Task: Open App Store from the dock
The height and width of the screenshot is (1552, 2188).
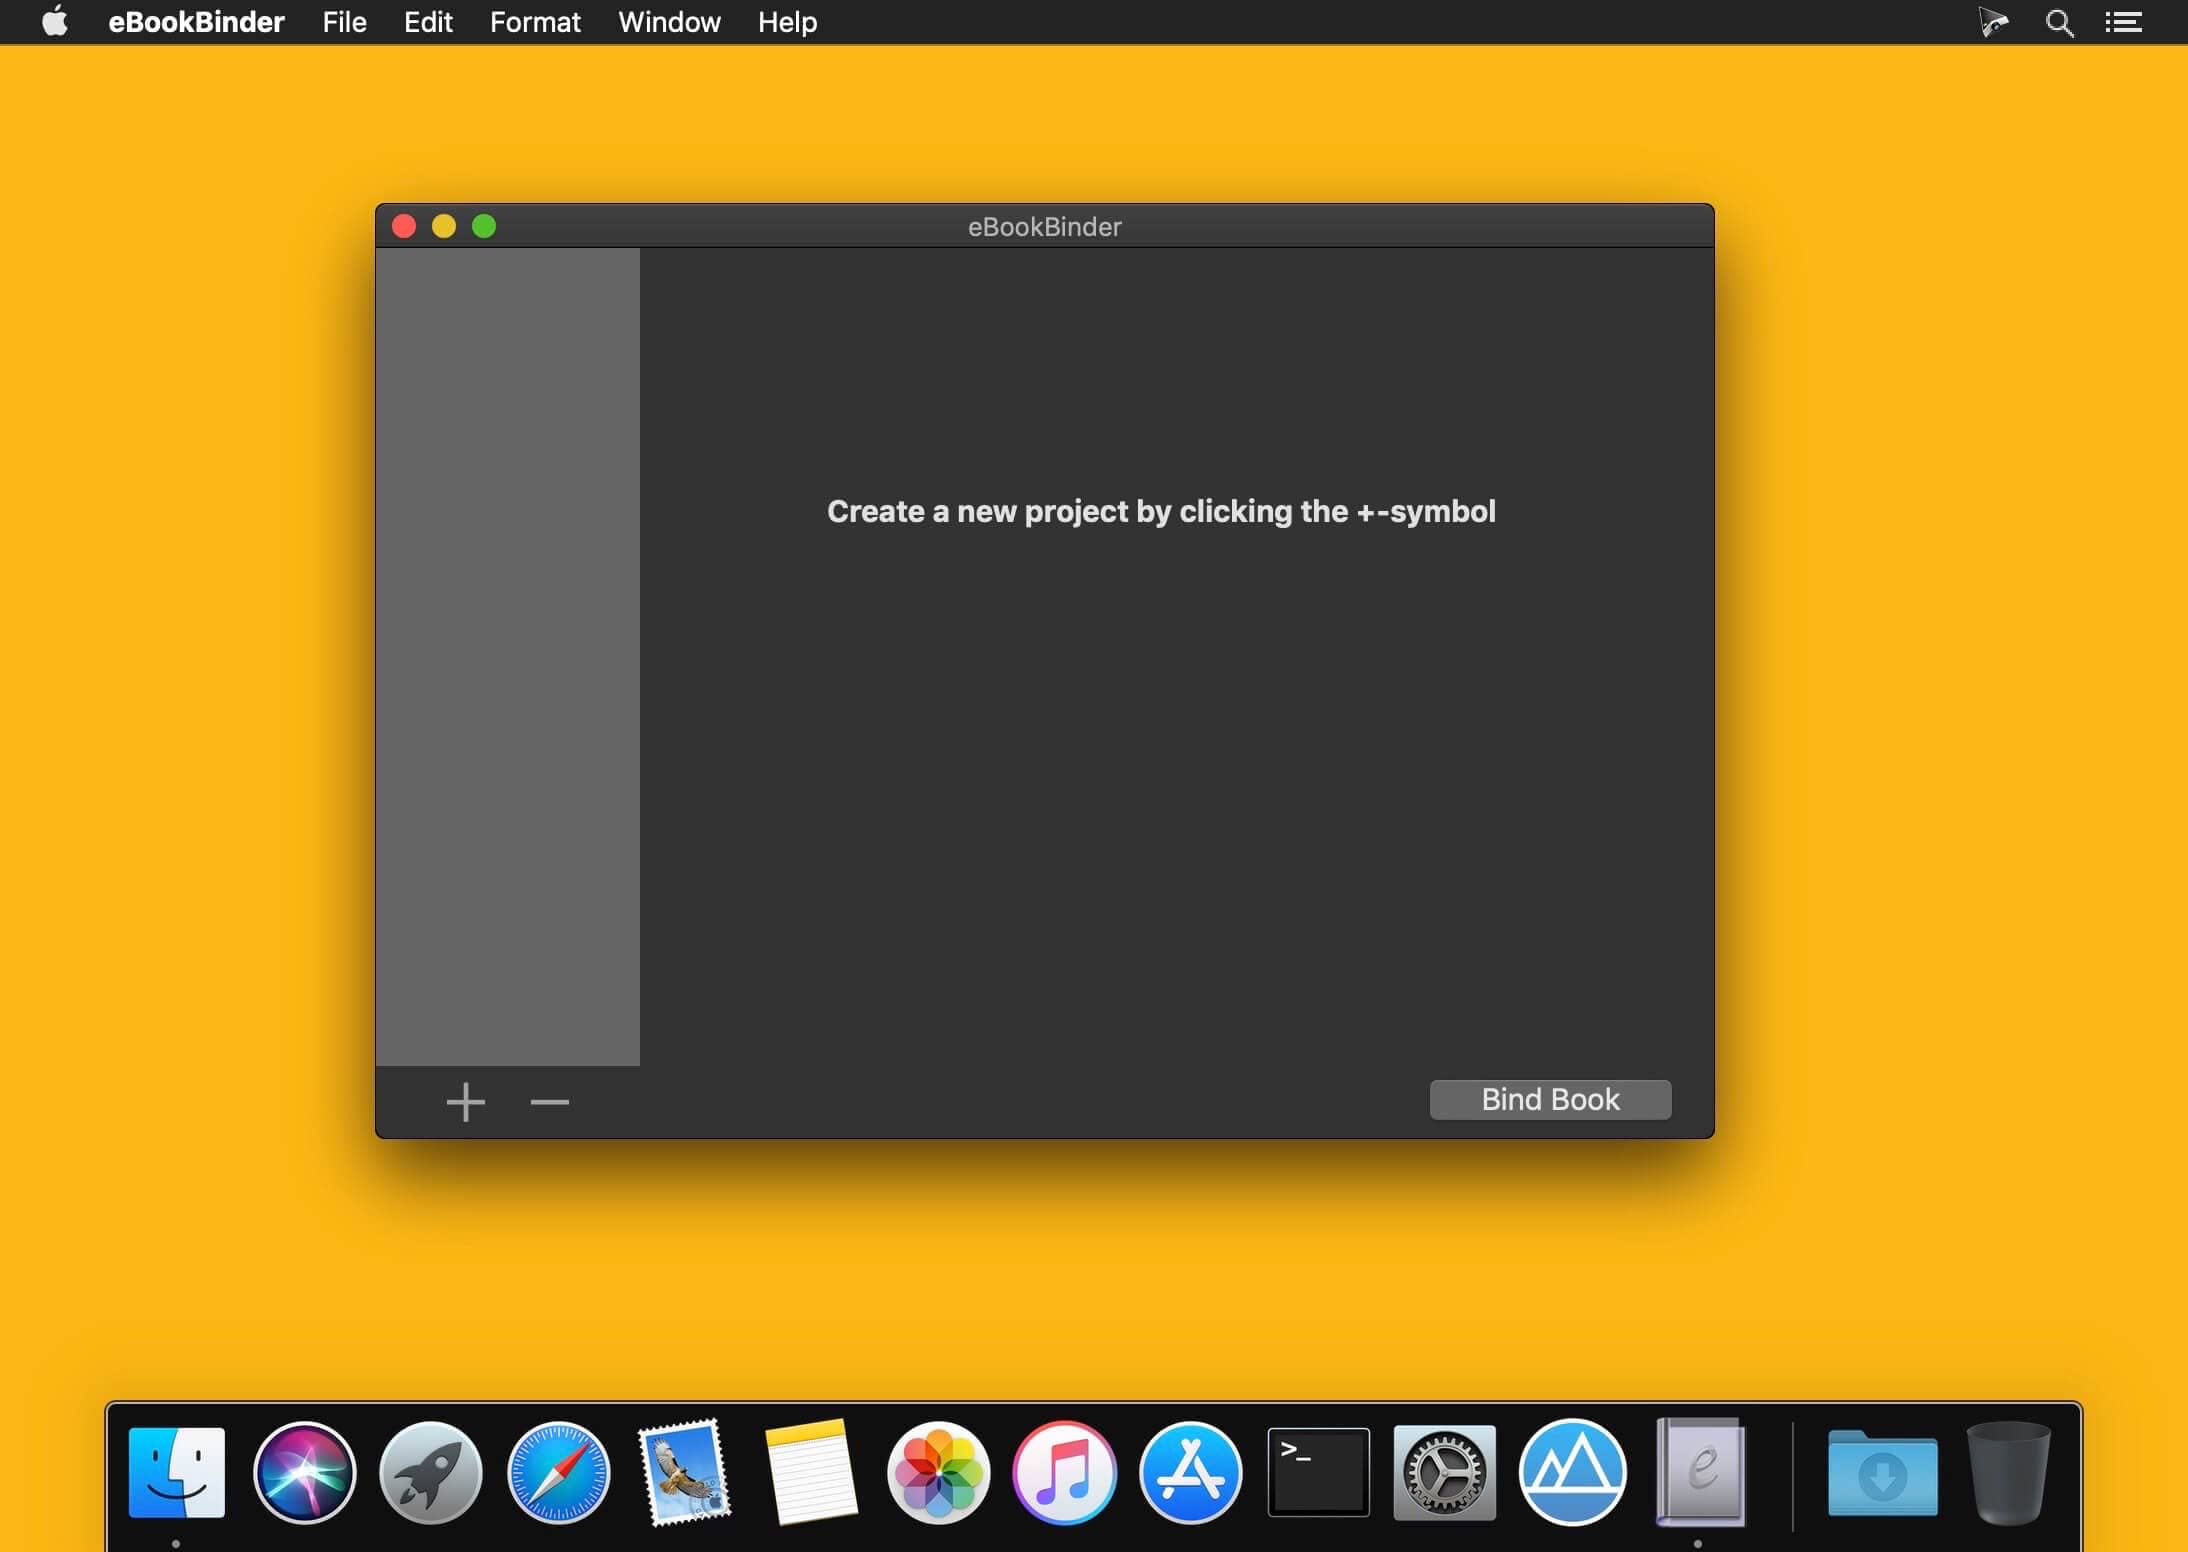Action: coord(1191,1471)
